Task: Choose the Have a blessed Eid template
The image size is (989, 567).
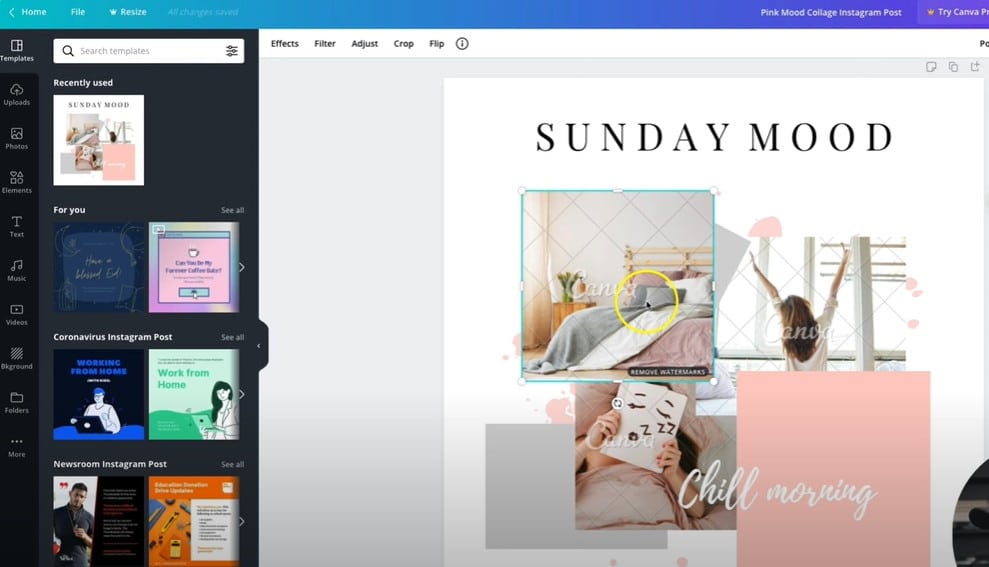Action: [98, 267]
